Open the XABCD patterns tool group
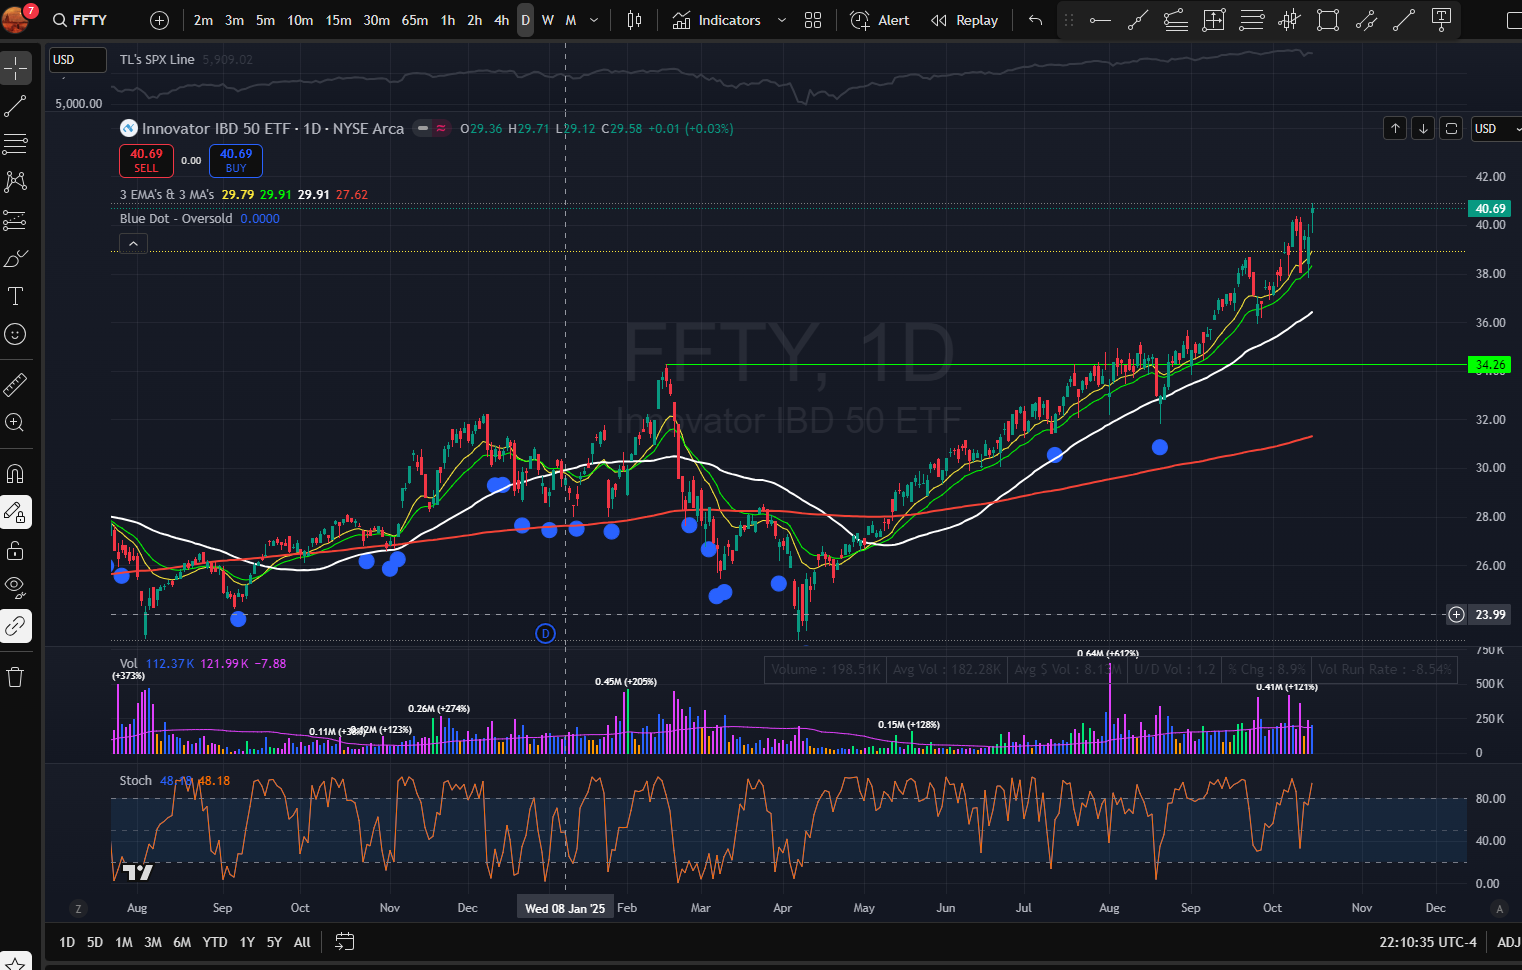Image resolution: width=1522 pixels, height=970 pixels. coord(16,182)
